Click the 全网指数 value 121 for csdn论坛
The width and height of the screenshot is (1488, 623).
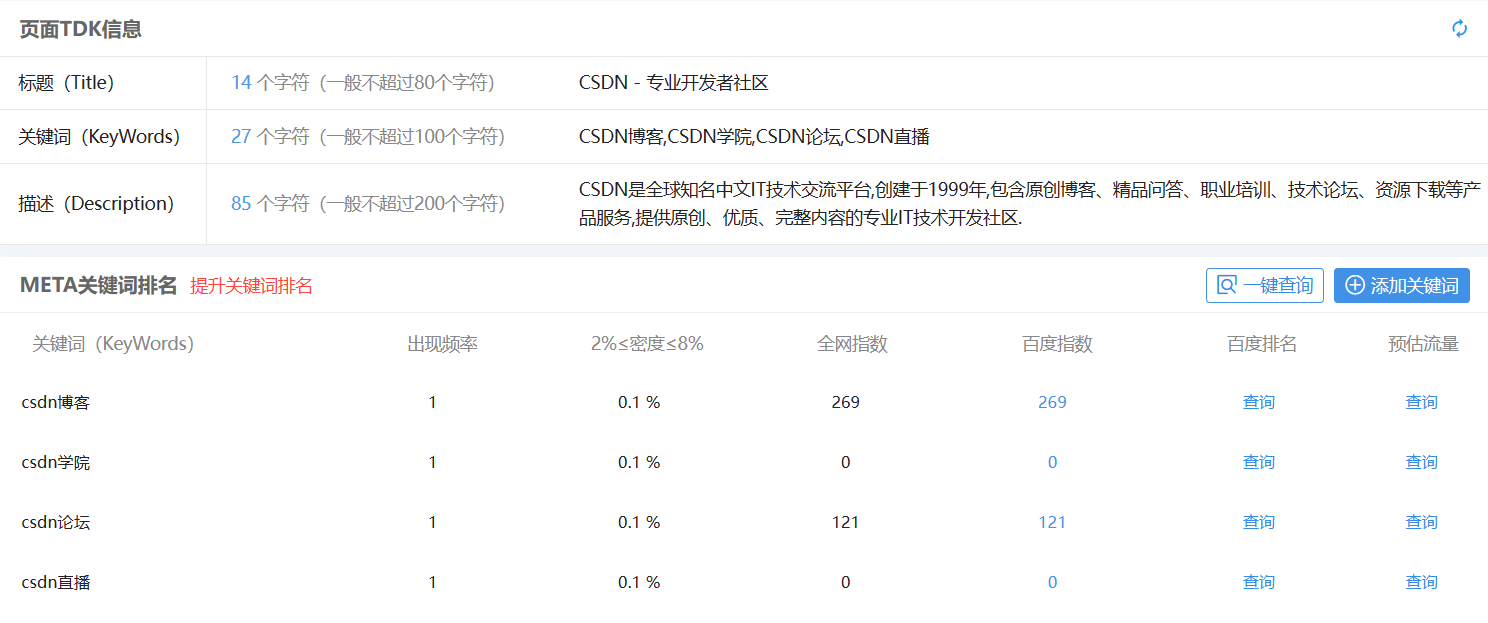click(x=845, y=522)
